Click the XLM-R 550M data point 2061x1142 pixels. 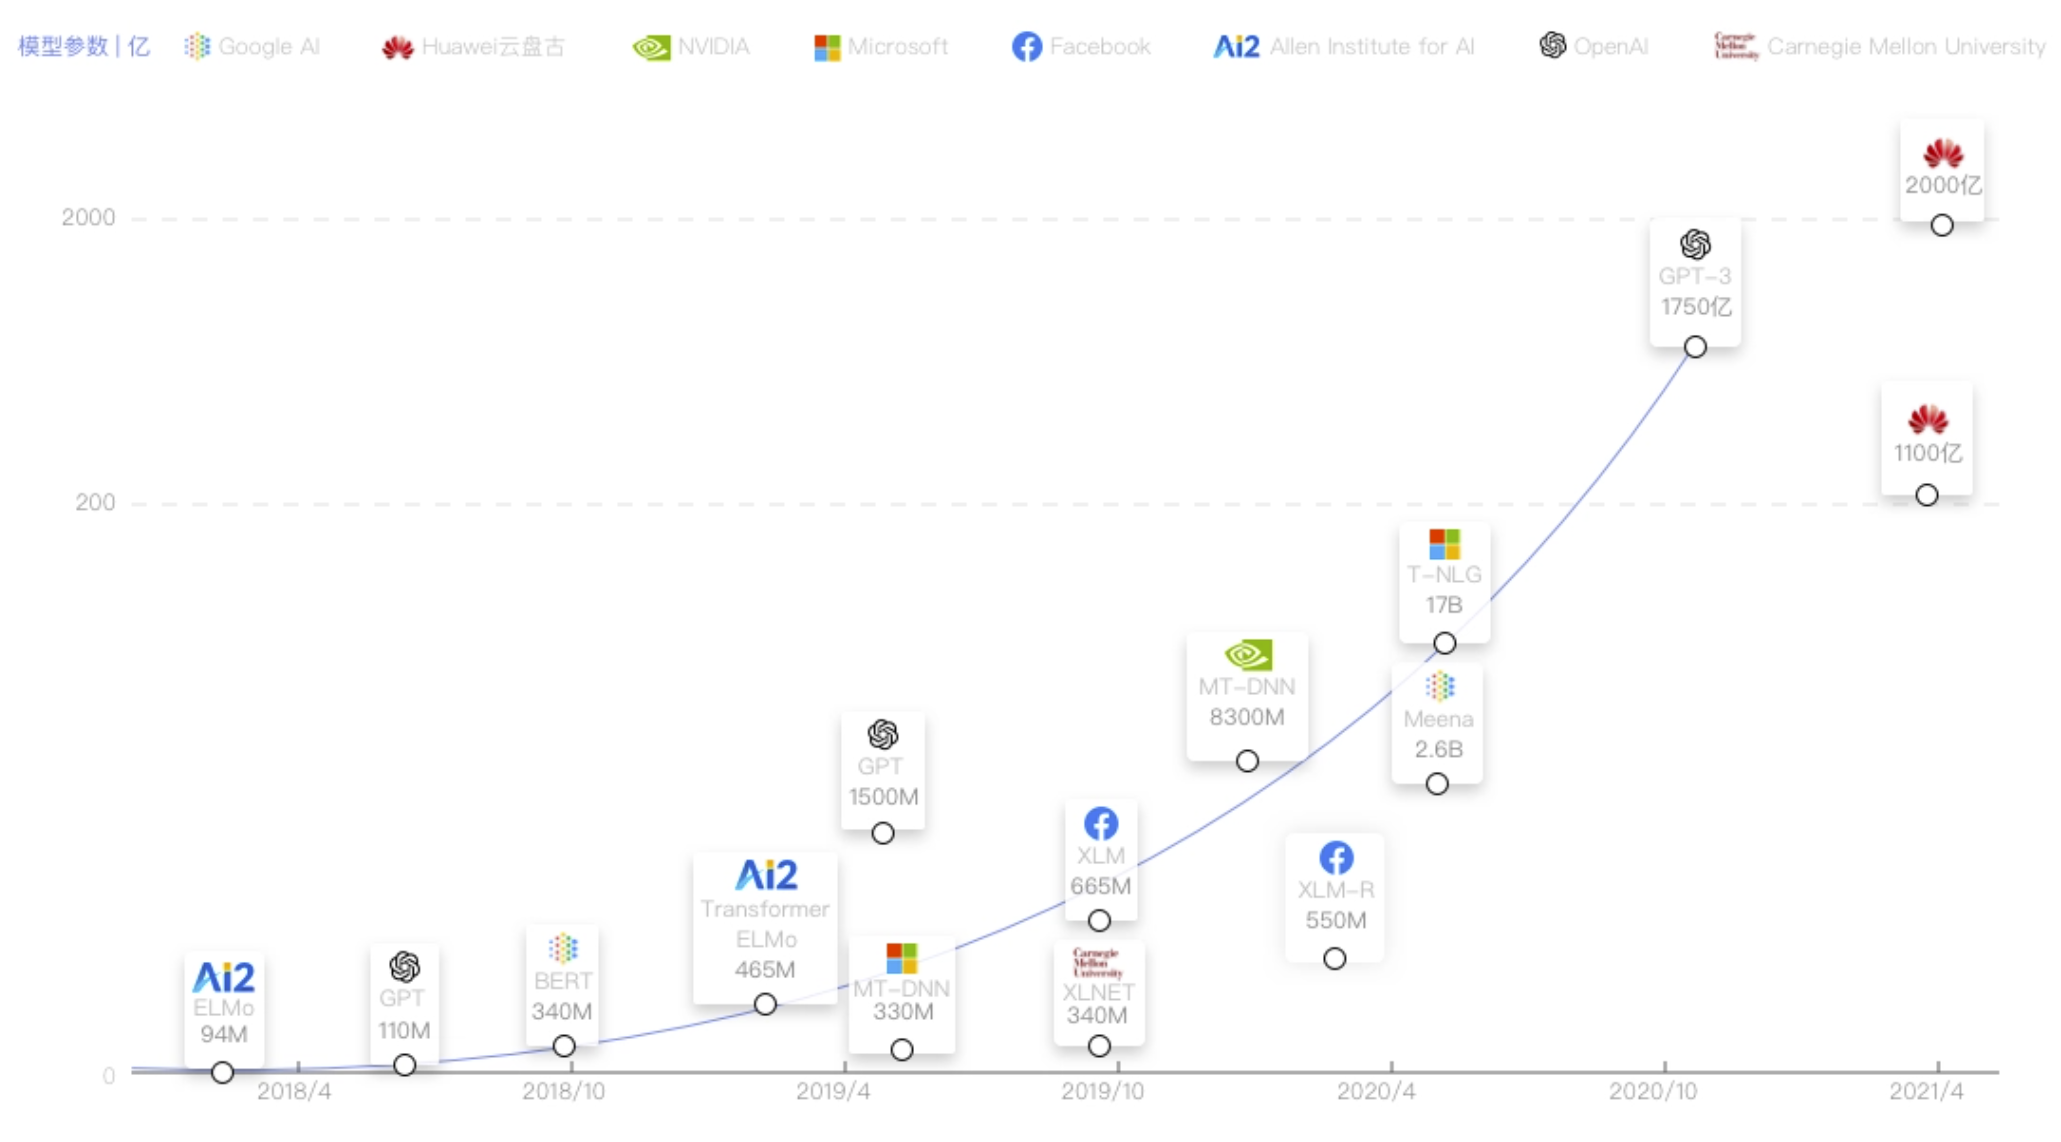tap(1334, 959)
